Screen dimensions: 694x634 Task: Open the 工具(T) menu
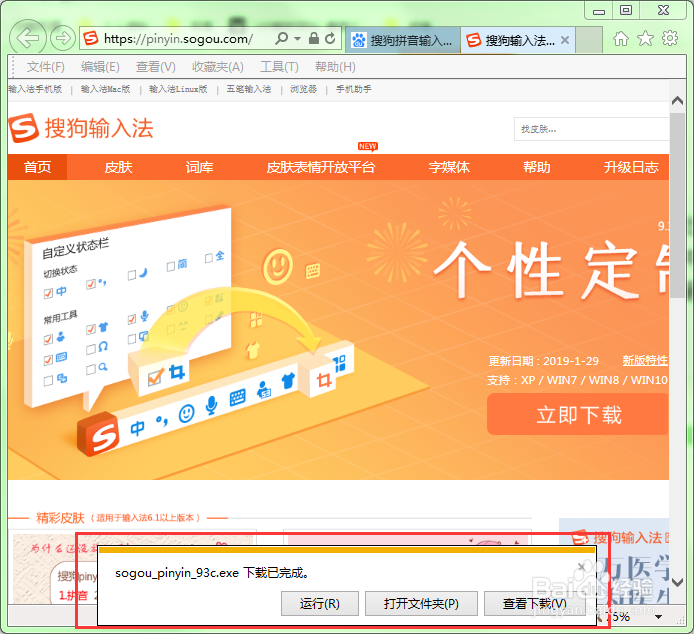click(x=279, y=67)
